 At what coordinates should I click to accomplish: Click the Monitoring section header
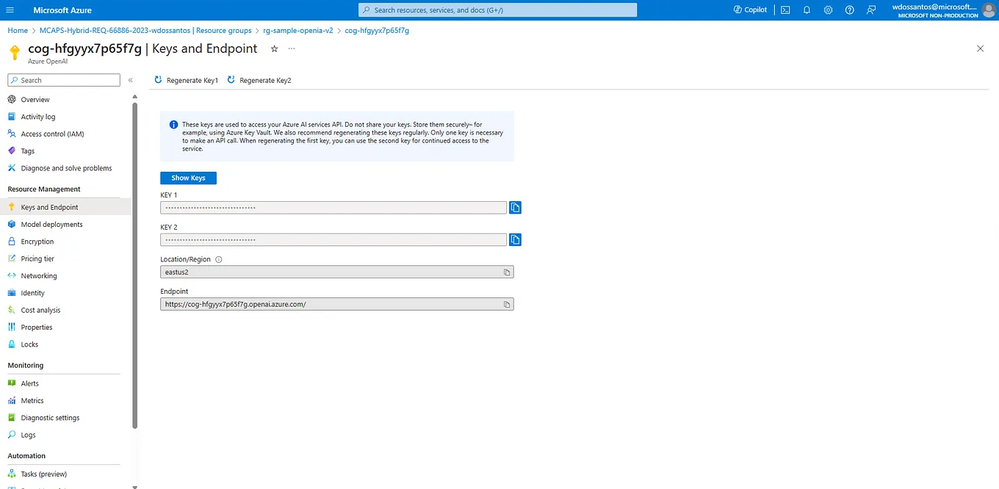coord(25,365)
